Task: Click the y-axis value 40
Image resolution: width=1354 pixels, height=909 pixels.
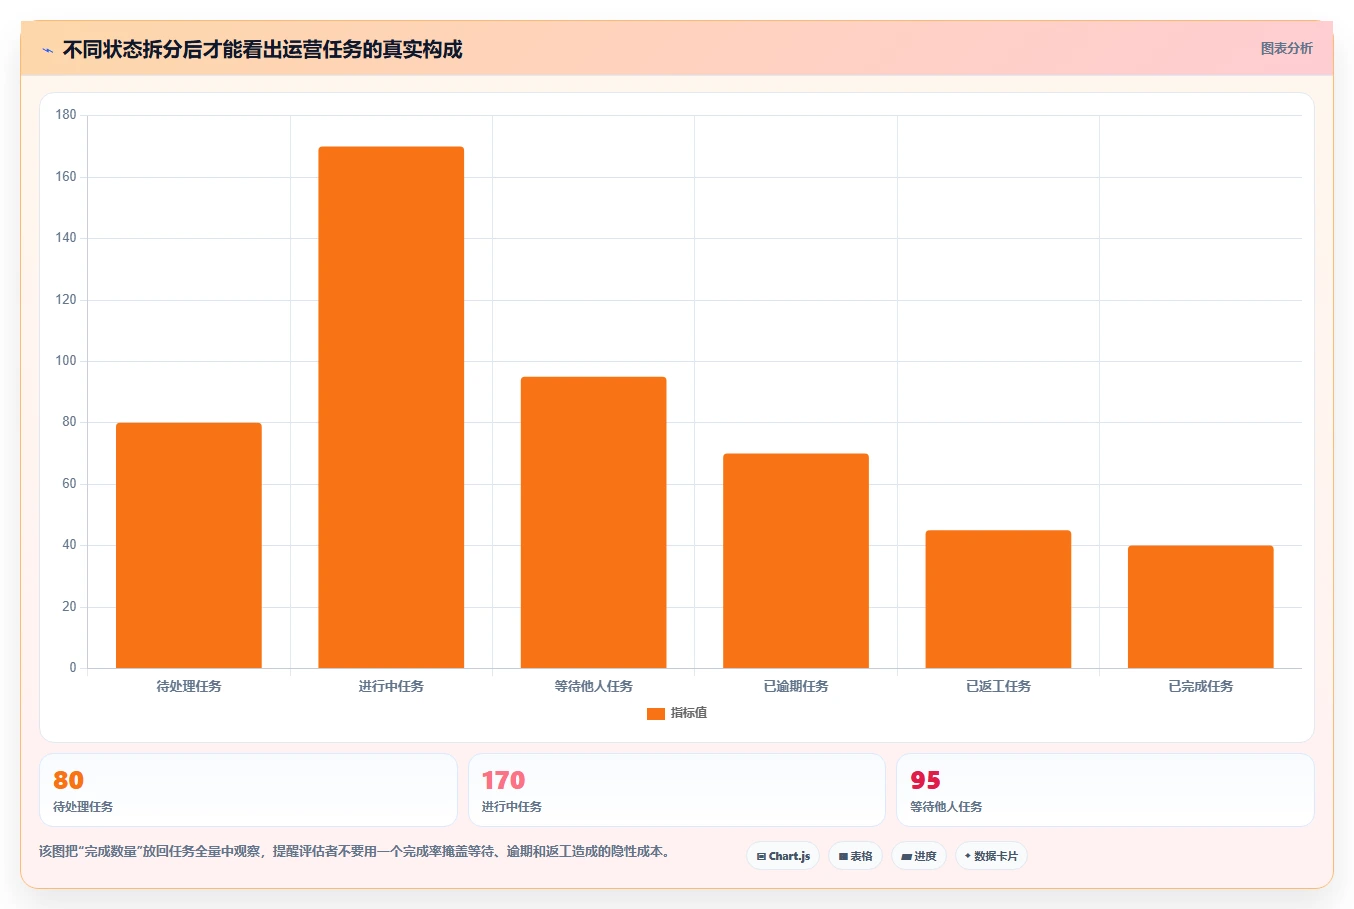Action: 69,545
